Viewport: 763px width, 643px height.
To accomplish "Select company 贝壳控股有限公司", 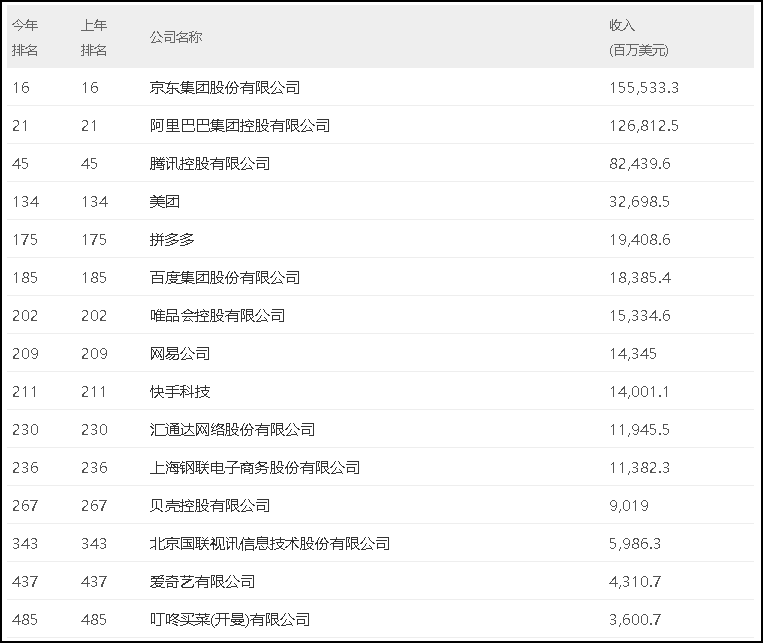I will pyautogui.click(x=210, y=505).
